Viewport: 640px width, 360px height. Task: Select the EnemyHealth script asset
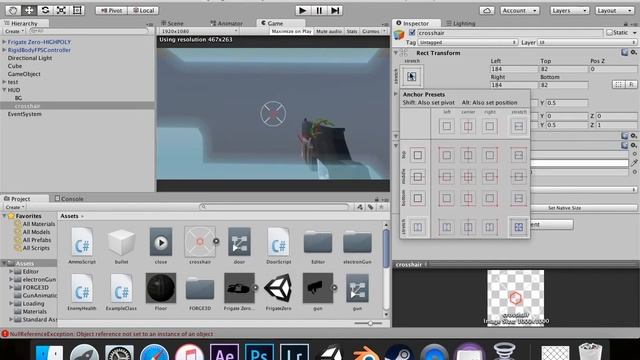tap(82, 289)
